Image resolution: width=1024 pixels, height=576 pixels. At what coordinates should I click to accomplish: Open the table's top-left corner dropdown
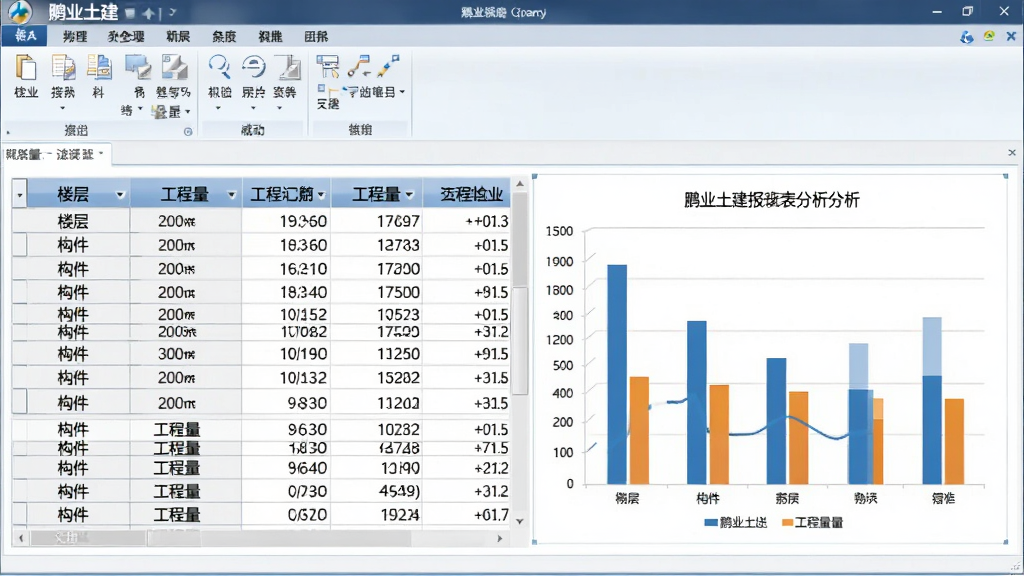tap(20, 194)
